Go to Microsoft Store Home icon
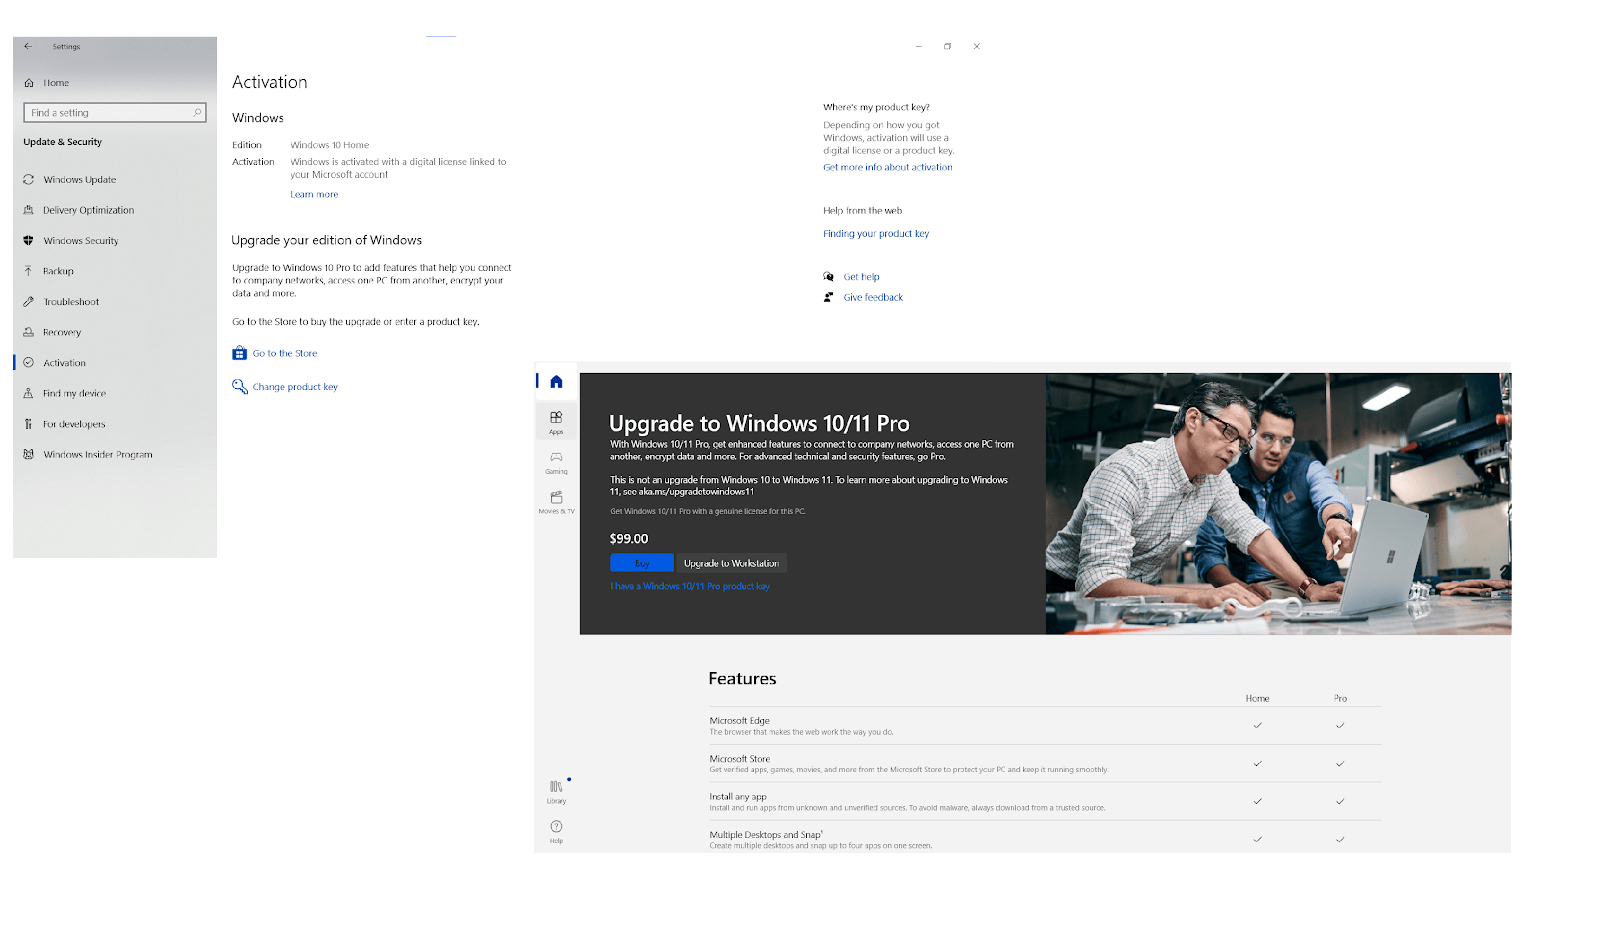Screen dimensions: 1600x950 556,381
